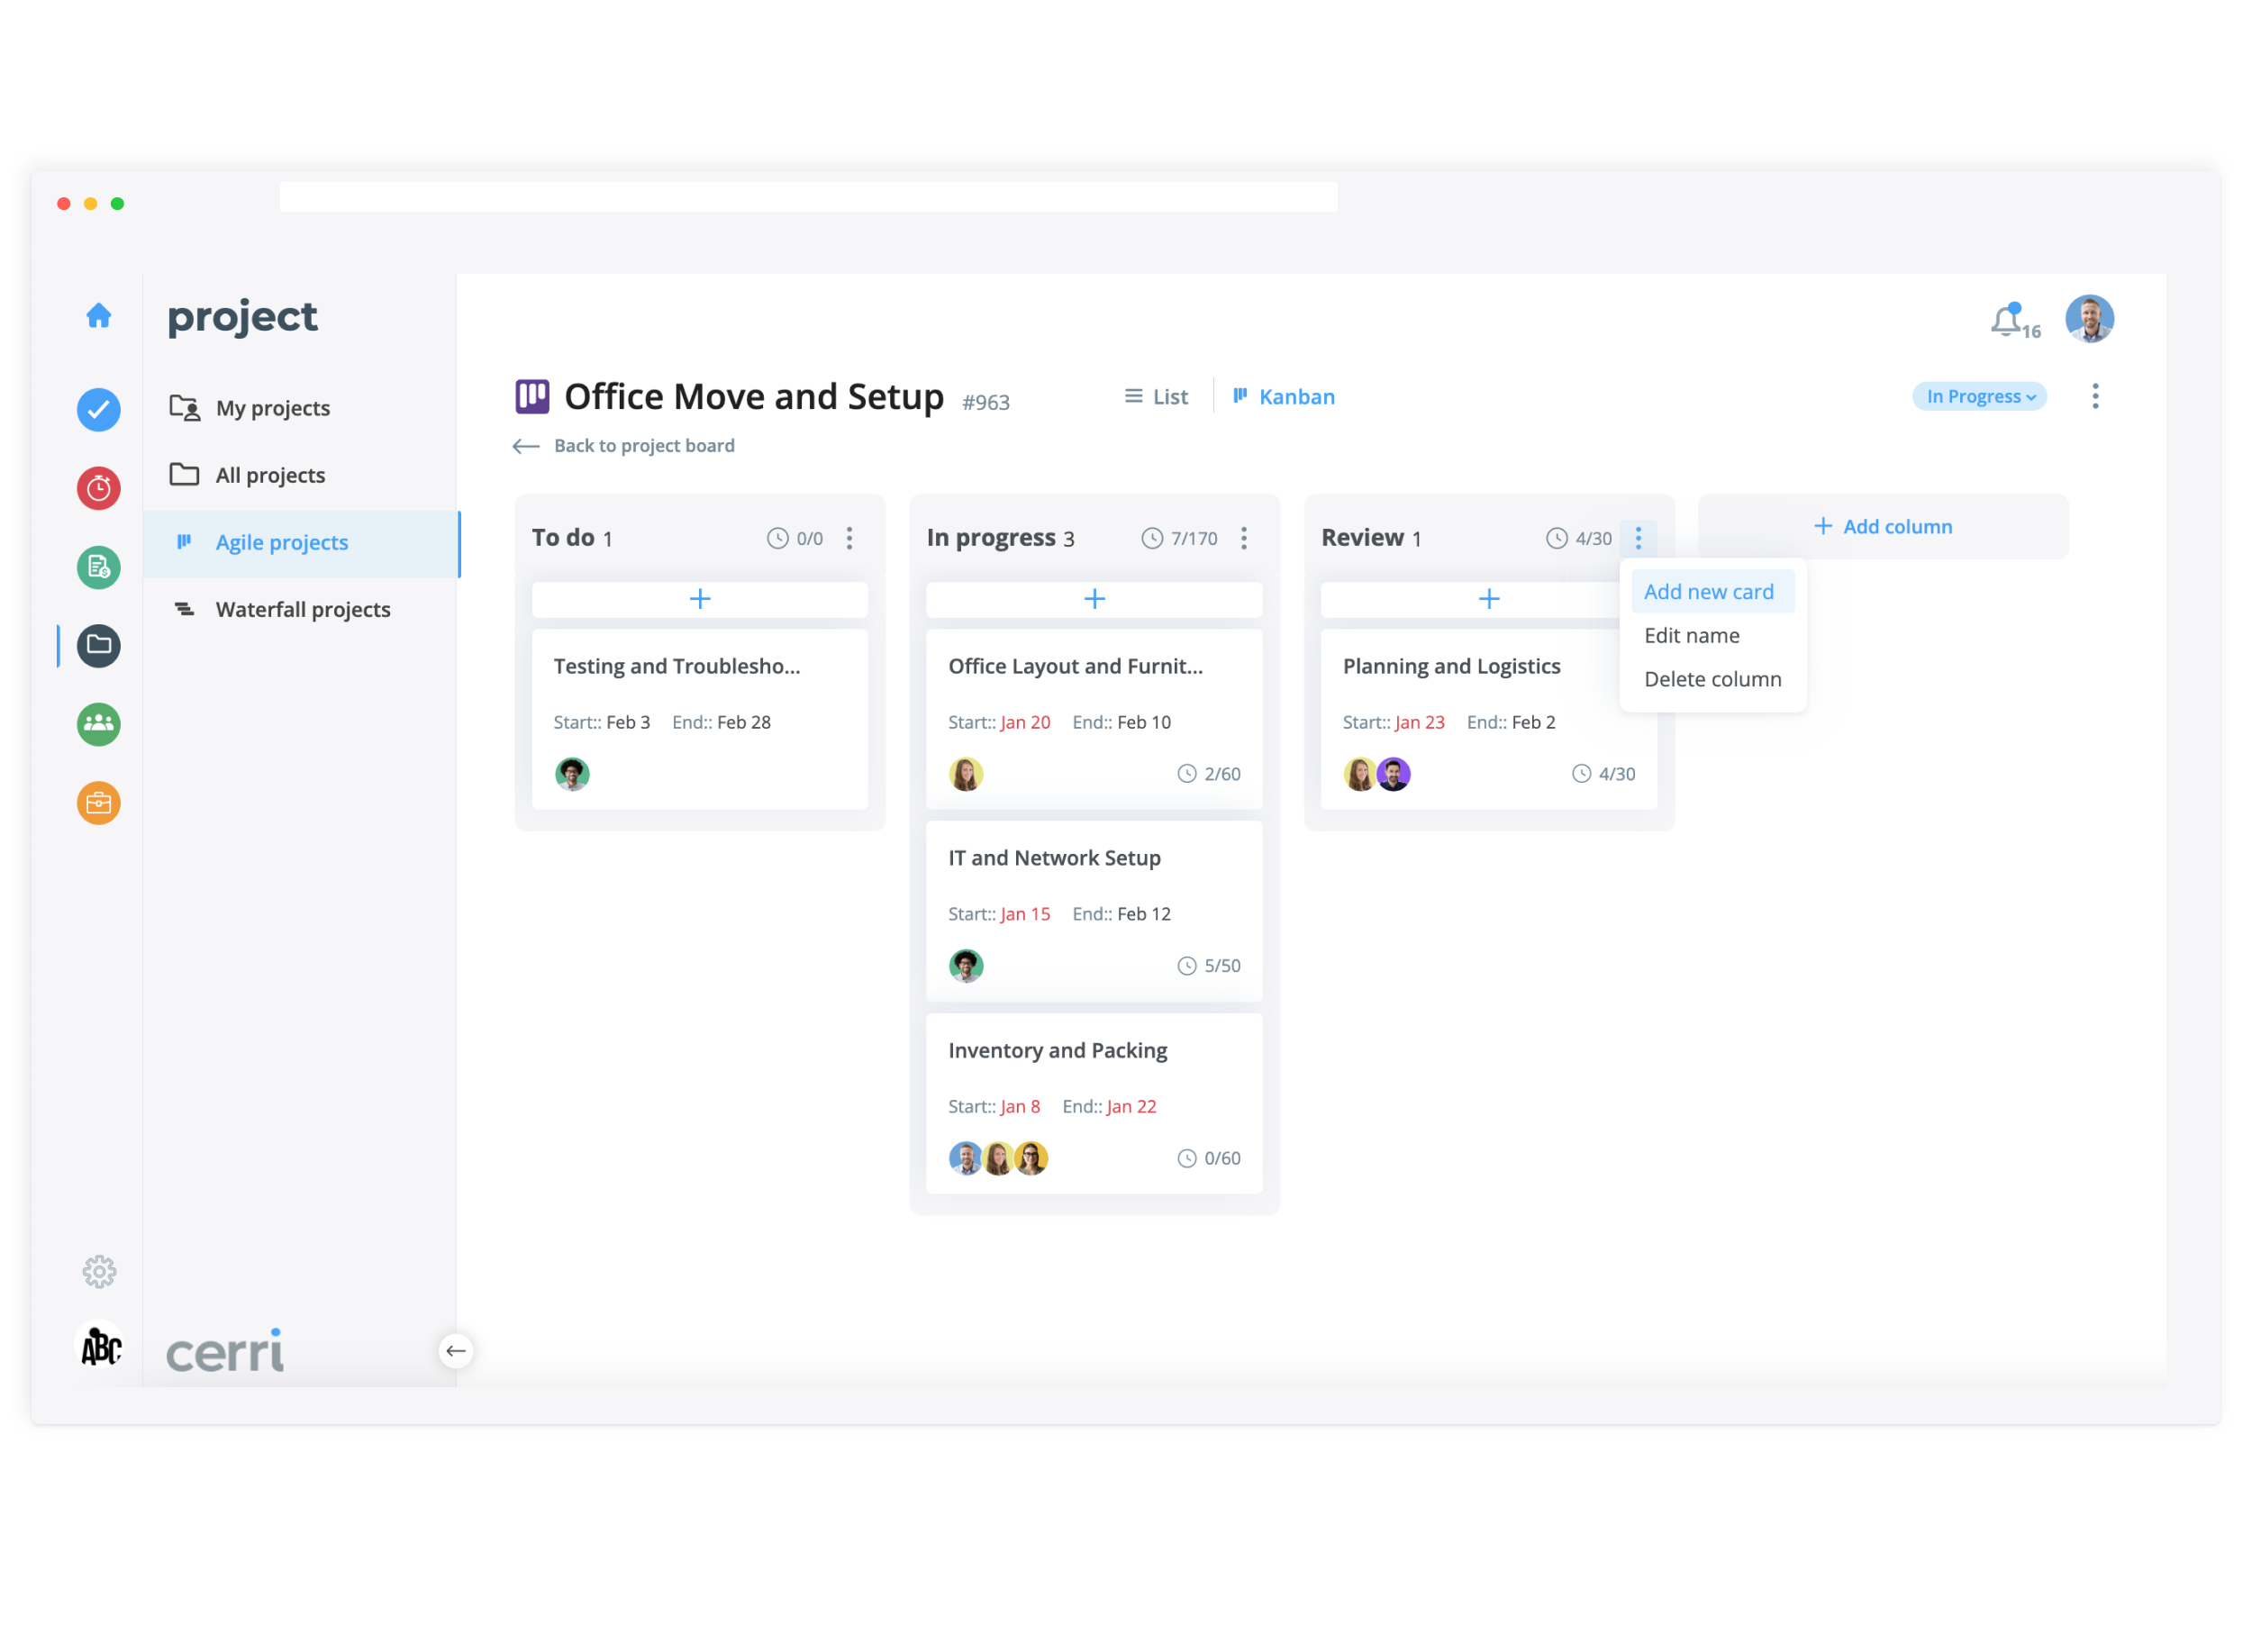Select Delete column in context menu
The image size is (2252, 1652).
coord(1713,679)
